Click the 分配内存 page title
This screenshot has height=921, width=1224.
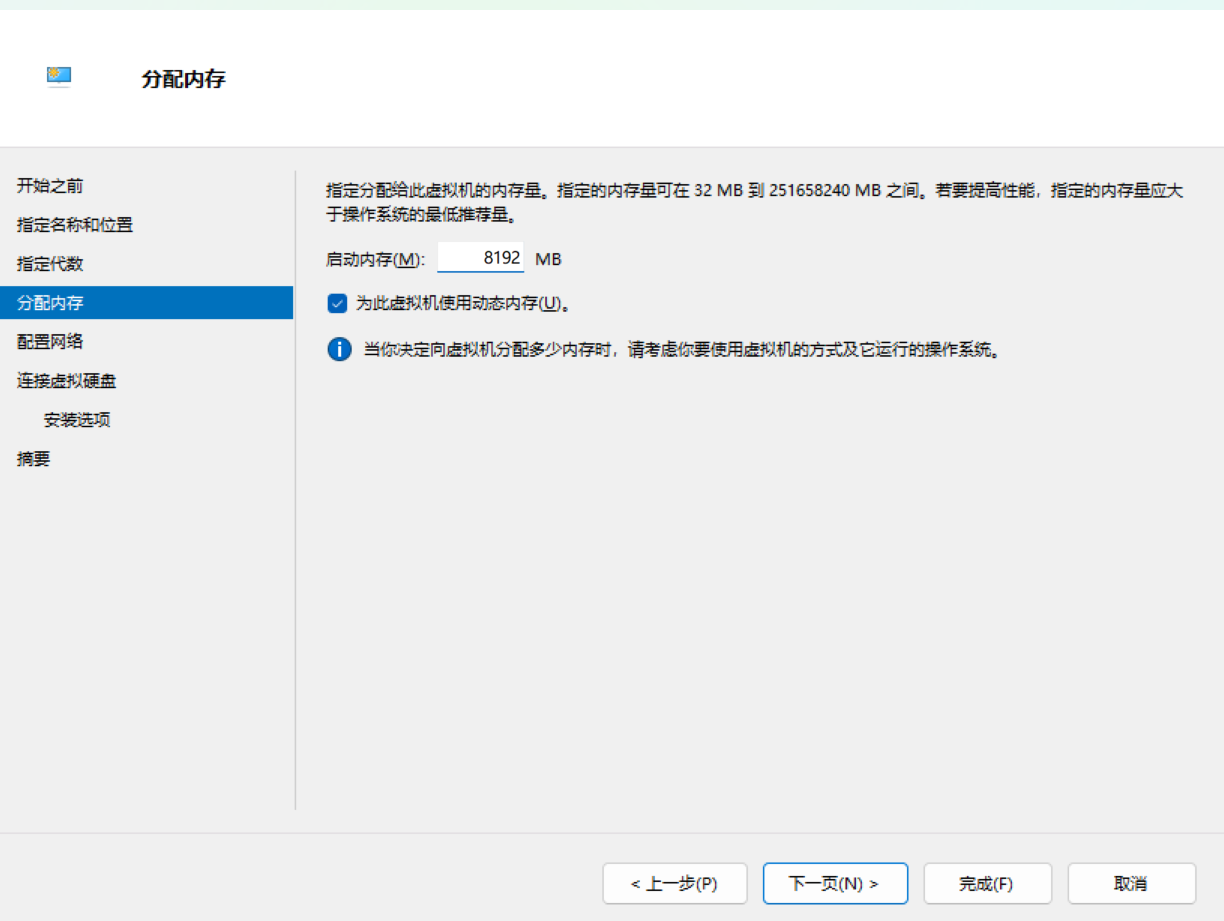pyautogui.click(x=184, y=79)
